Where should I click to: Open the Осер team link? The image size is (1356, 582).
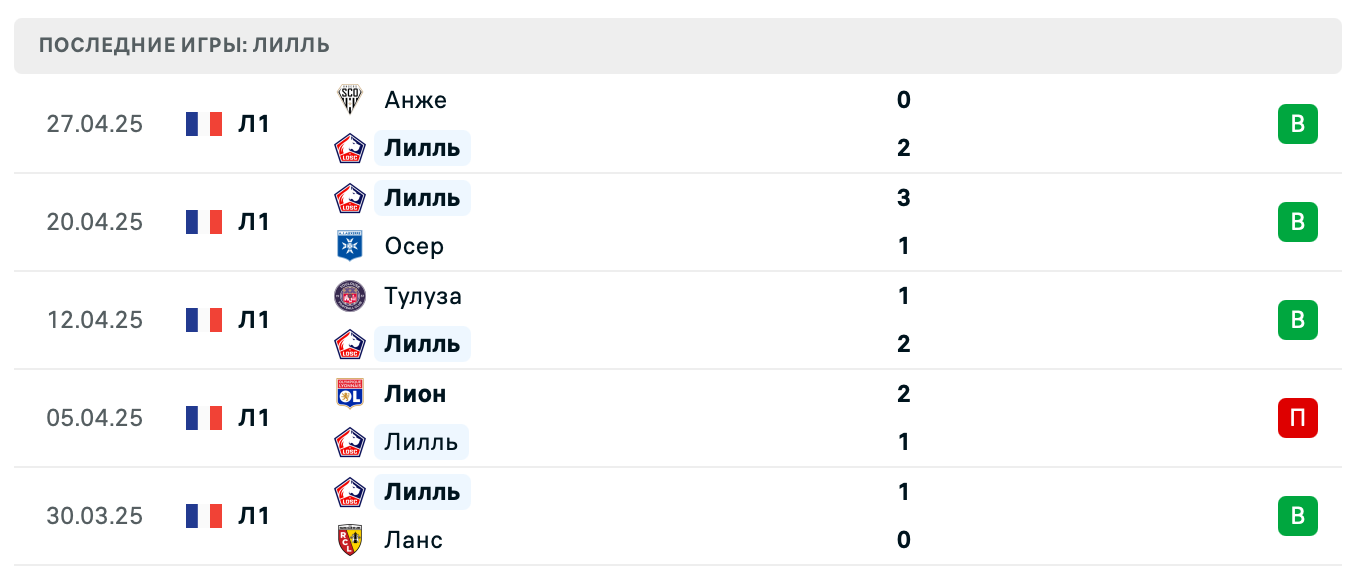pos(414,246)
